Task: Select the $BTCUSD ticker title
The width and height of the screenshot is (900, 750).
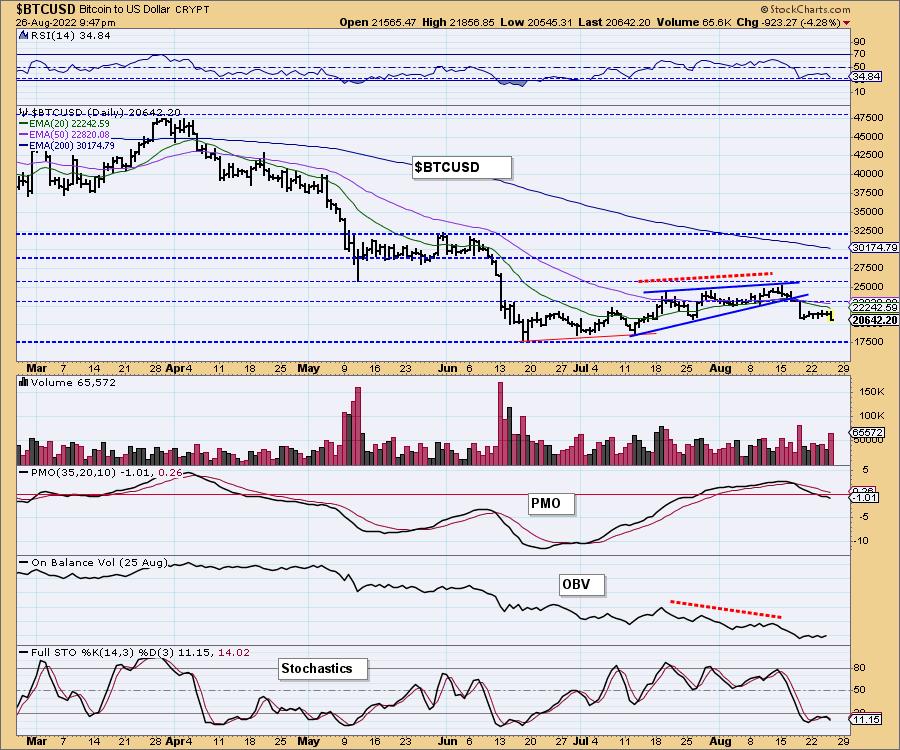Action: (46, 9)
